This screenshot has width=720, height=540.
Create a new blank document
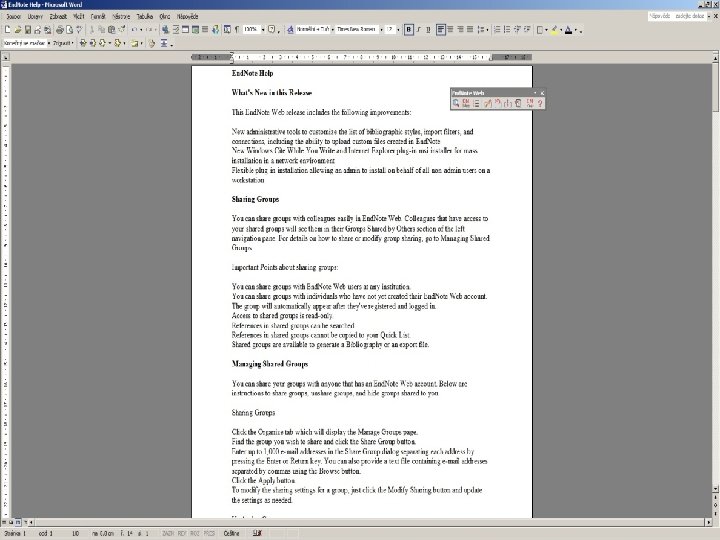pyautogui.click(x=7, y=30)
